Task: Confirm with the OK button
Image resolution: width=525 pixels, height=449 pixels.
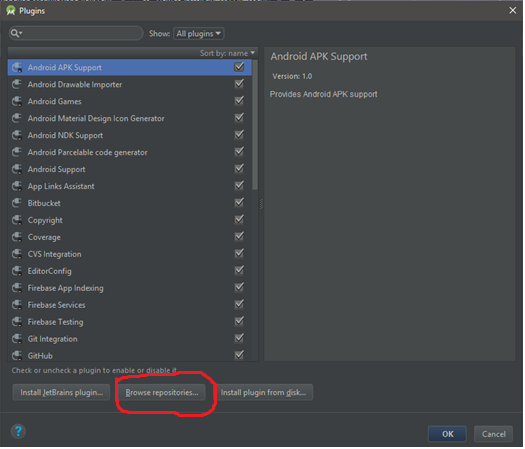Action: click(448, 435)
